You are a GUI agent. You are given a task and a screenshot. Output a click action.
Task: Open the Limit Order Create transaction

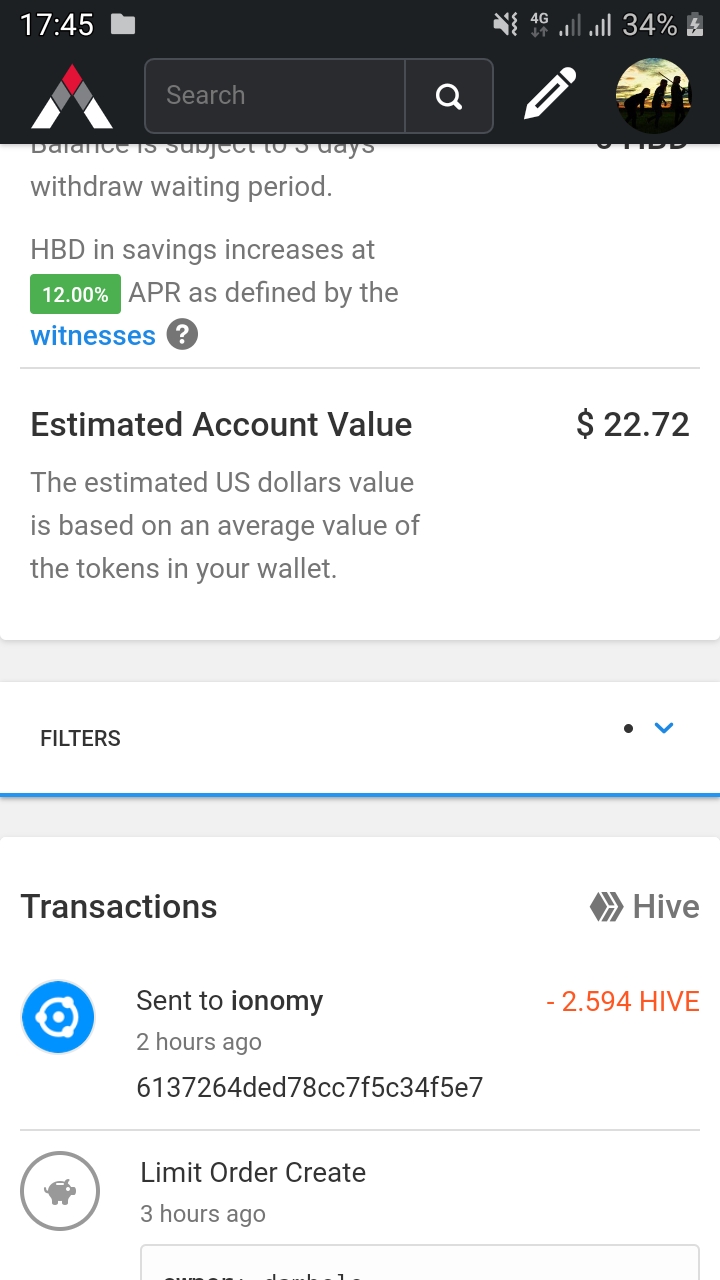tap(253, 1172)
